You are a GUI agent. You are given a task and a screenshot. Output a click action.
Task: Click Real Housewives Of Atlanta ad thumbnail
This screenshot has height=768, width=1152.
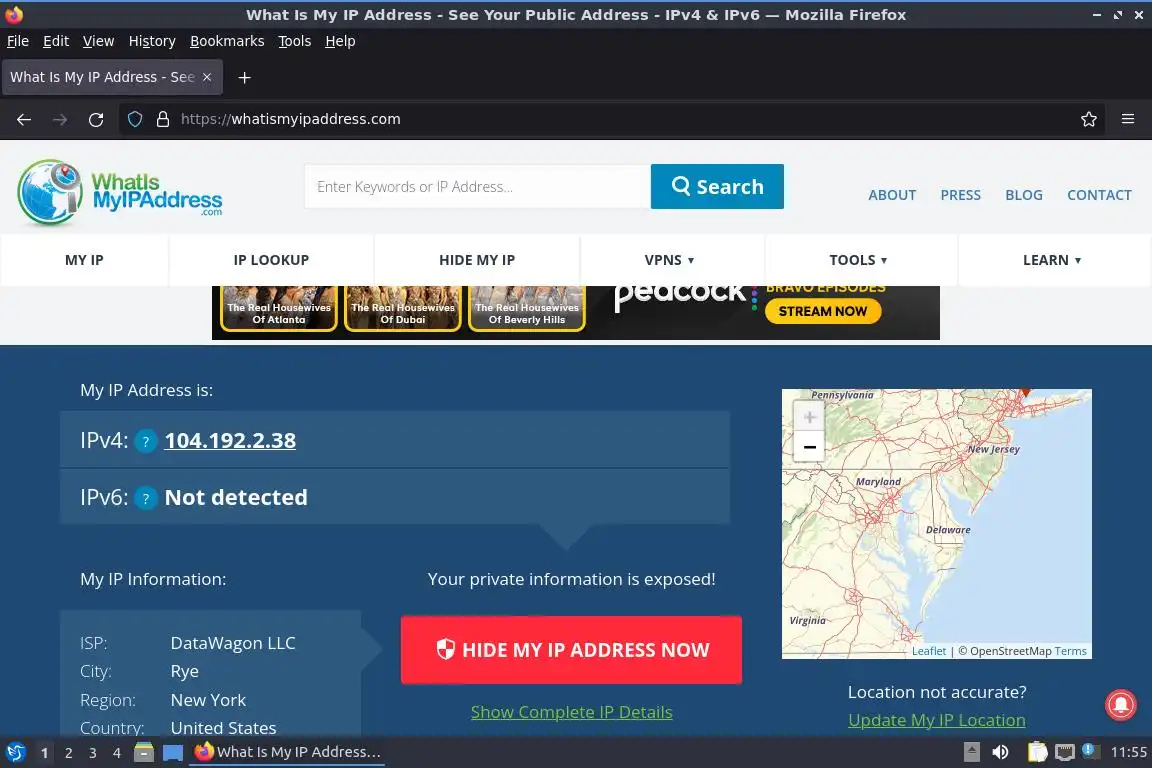(279, 310)
